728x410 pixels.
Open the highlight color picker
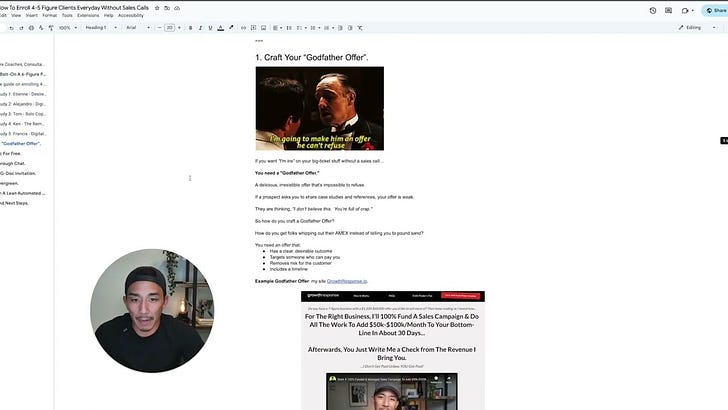click(231, 28)
